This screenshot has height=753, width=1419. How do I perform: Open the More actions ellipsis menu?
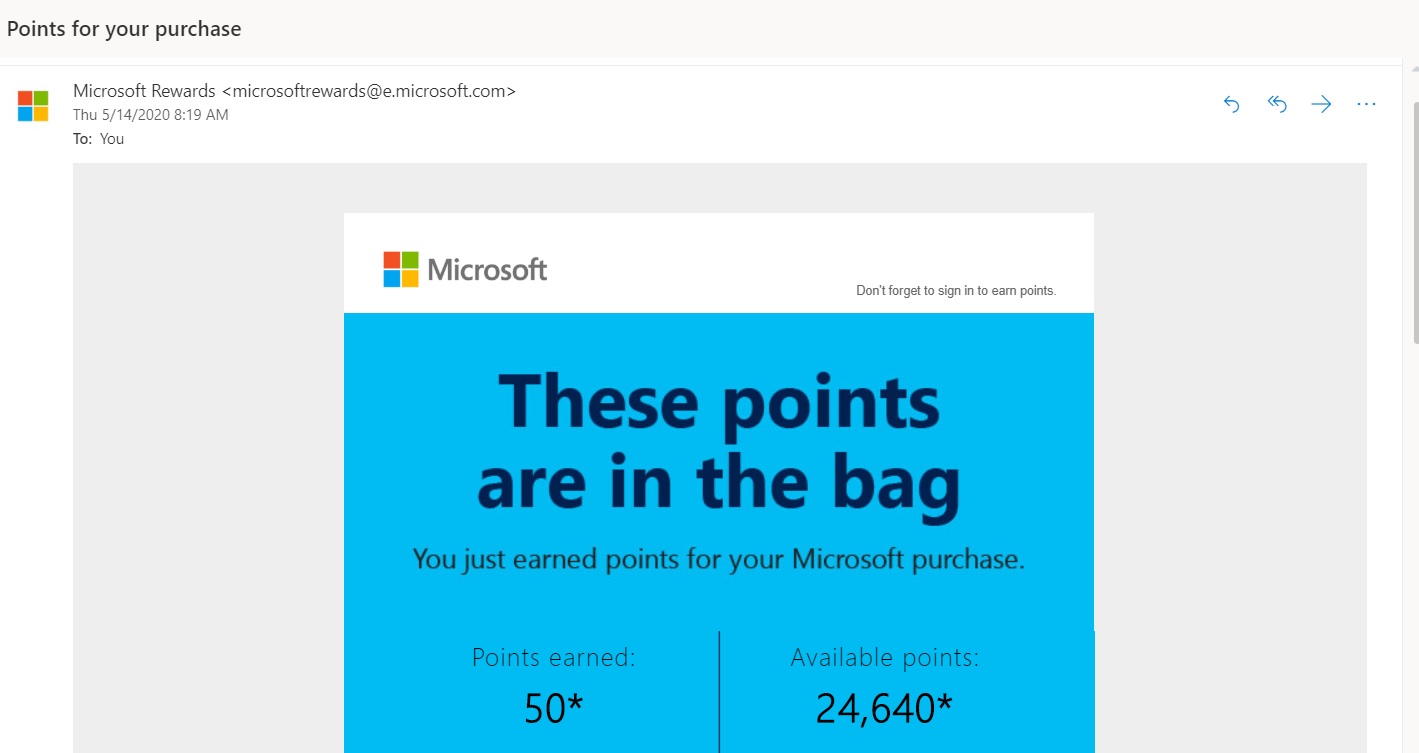click(1367, 104)
